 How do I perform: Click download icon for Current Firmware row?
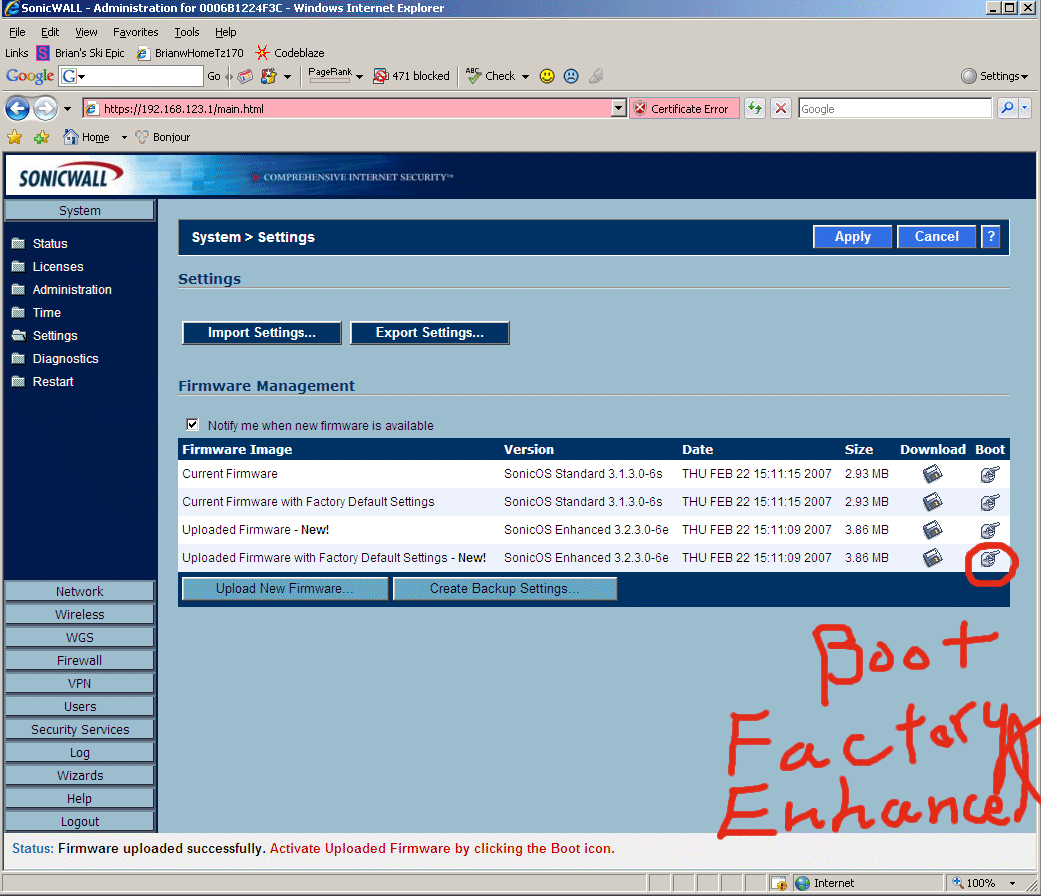[932, 474]
